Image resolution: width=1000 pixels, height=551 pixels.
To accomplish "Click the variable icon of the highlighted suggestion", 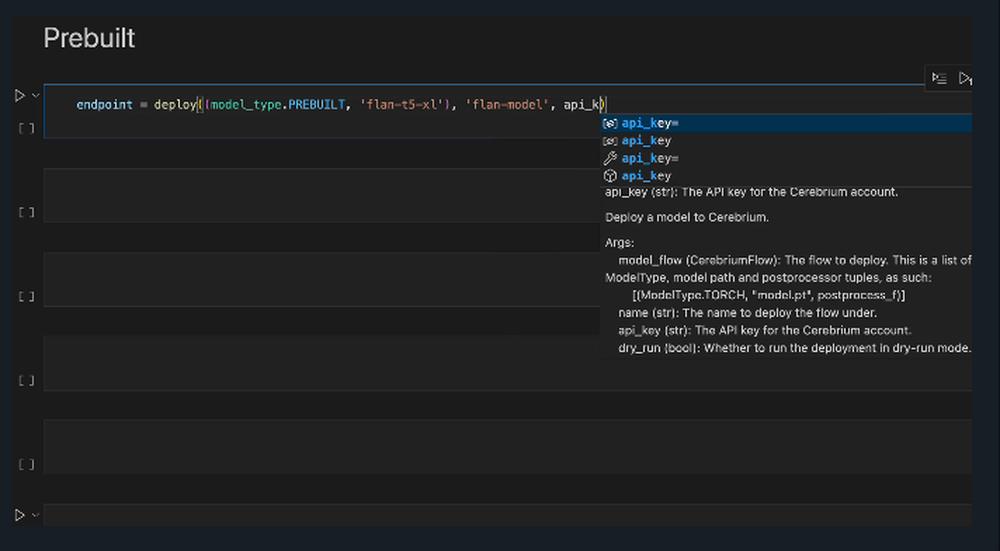I will (610, 123).
